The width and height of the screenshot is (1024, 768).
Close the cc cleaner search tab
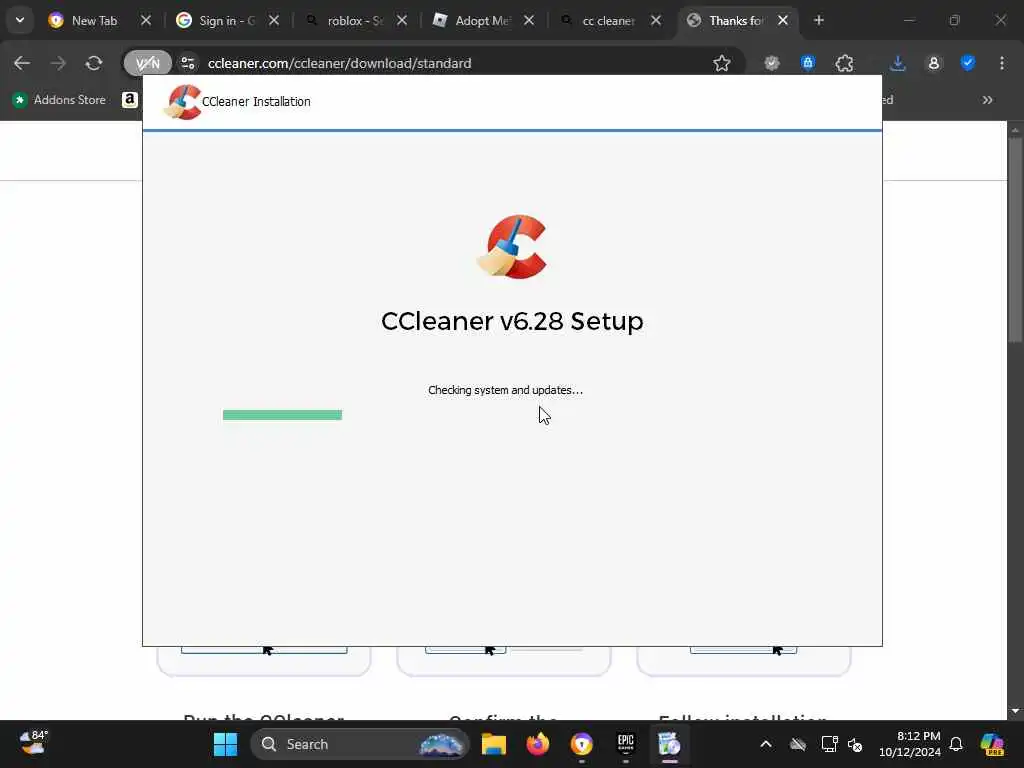tap(656, 20)
